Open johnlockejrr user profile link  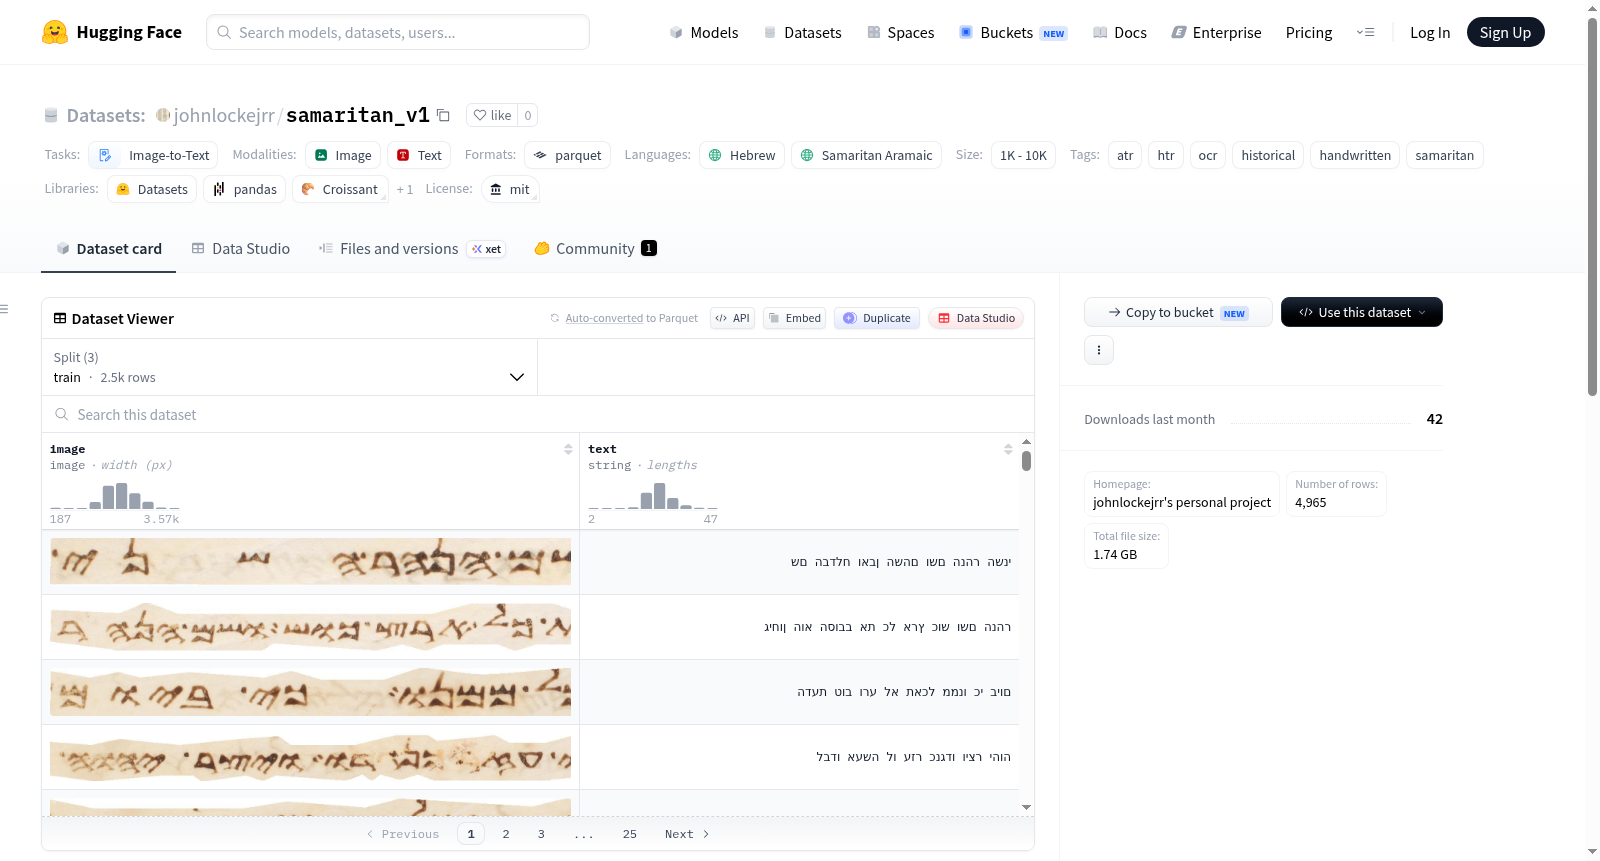[224, 115]
